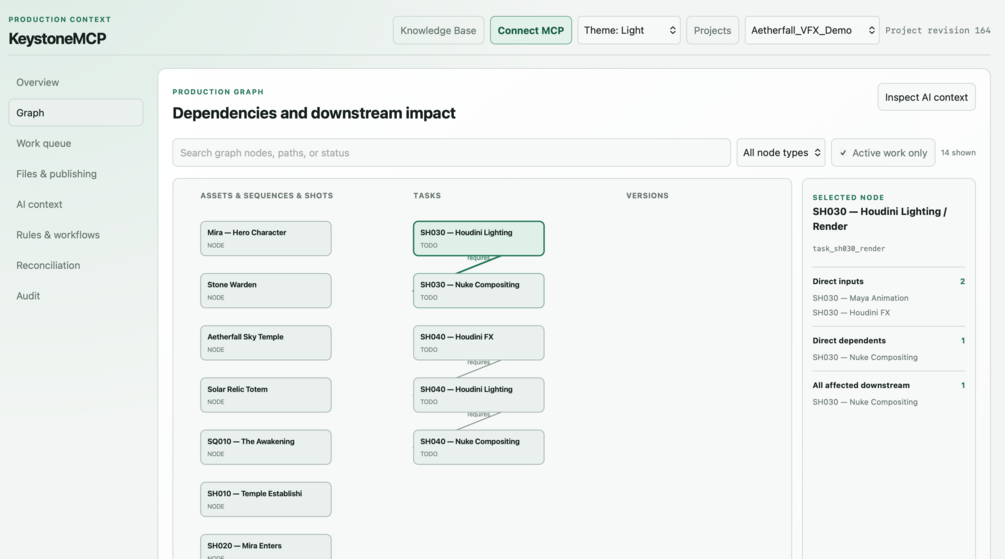Click SH030 — Houdini FX under Direct inputs
1005x559 pixels.
point(851,313)
